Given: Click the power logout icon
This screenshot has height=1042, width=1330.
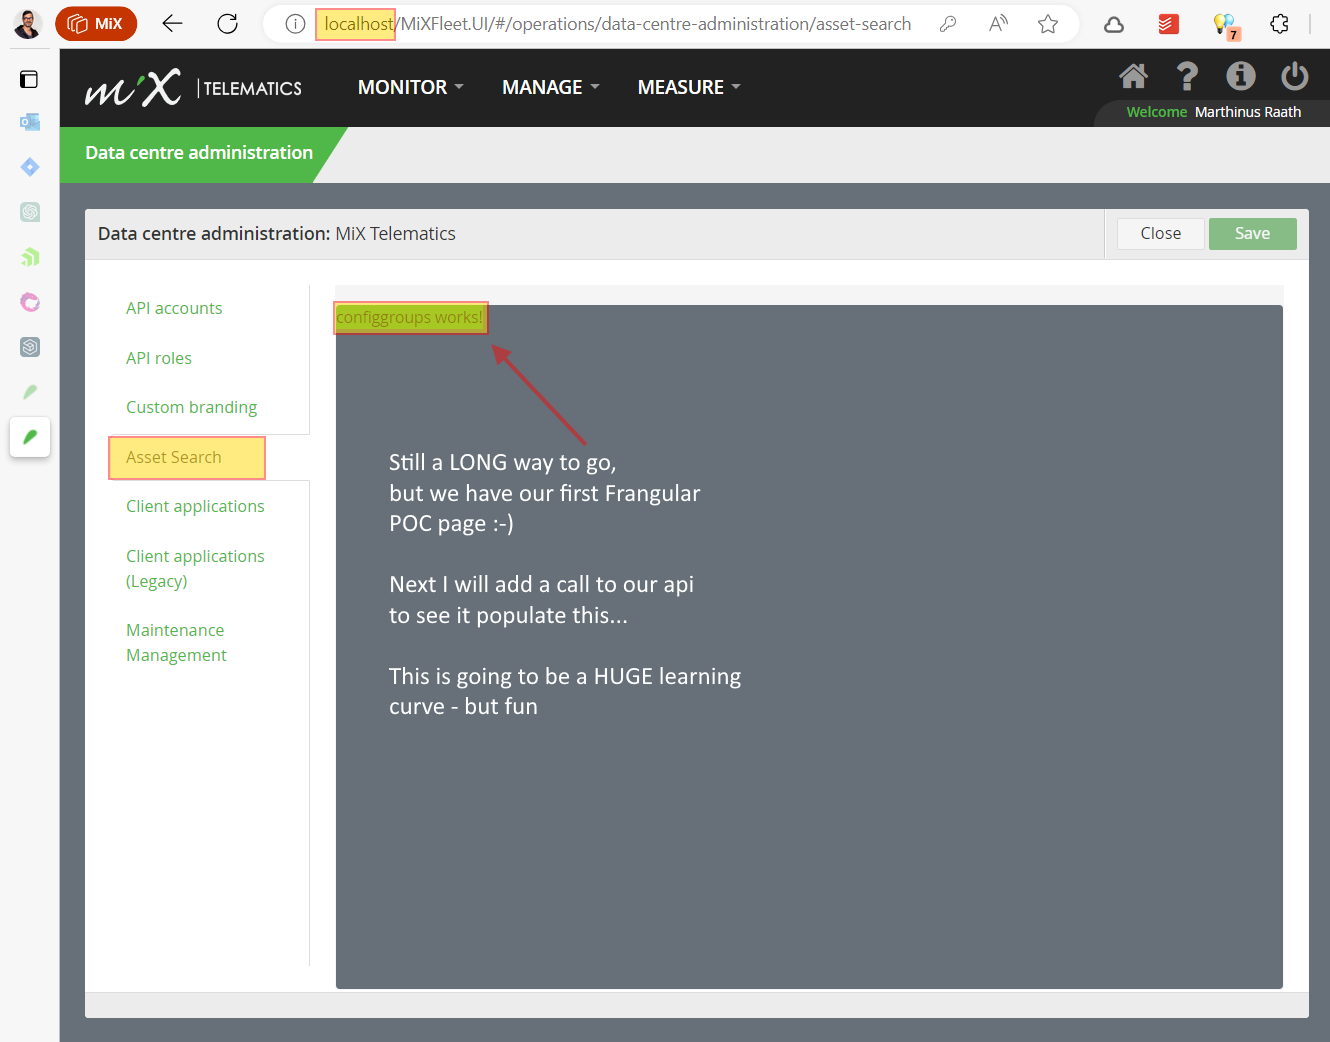Looking at the screenshot, I should pos(1294,76).
